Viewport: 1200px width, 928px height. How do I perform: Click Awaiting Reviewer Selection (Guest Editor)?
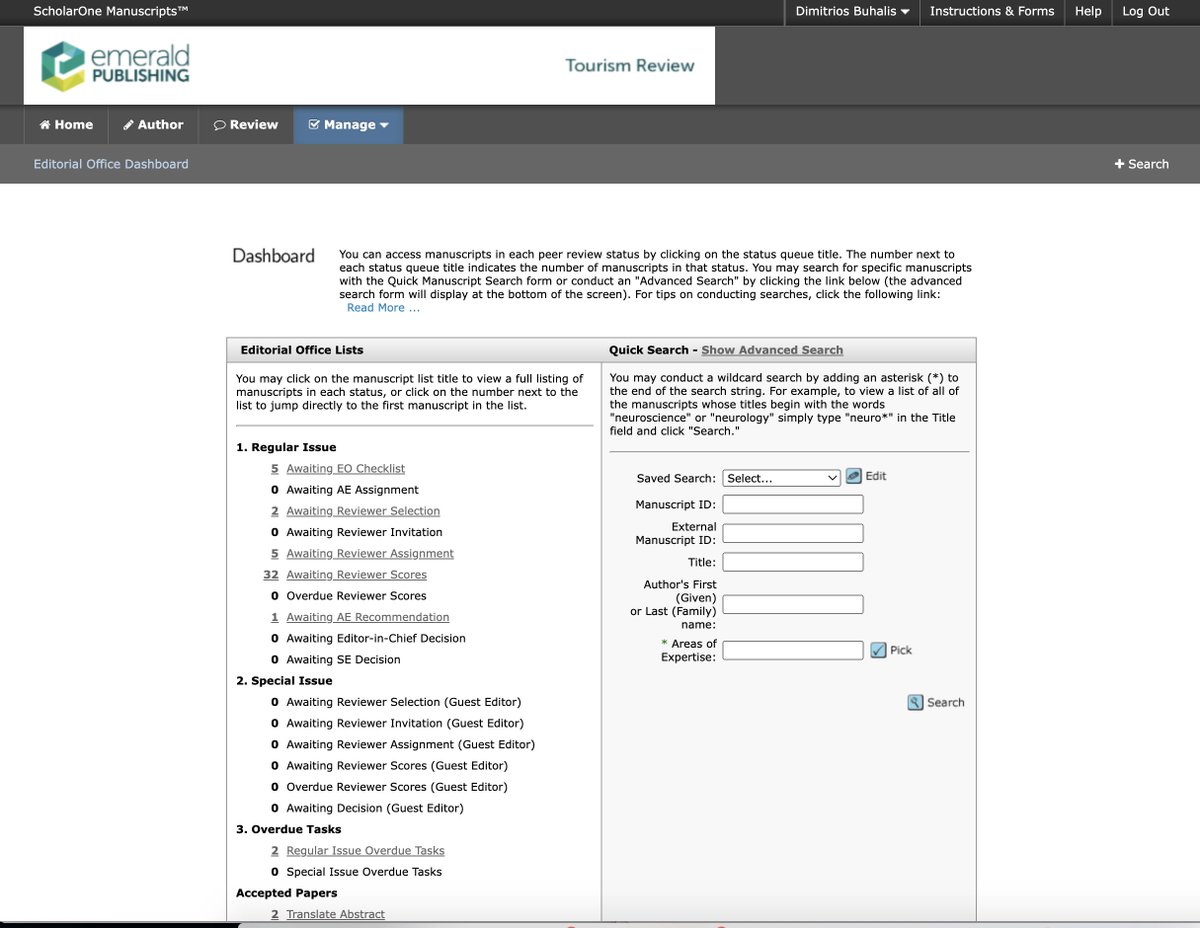pos(404,703)
